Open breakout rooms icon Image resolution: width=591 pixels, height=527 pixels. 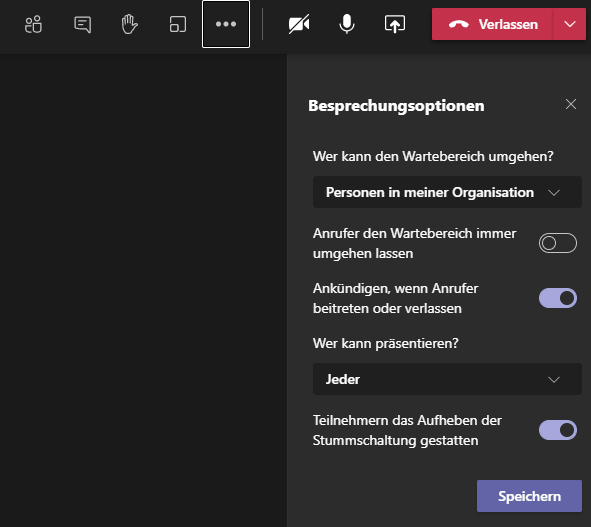178,25
